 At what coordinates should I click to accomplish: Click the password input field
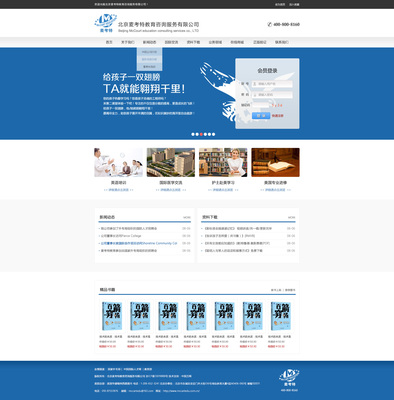(272, 95)
